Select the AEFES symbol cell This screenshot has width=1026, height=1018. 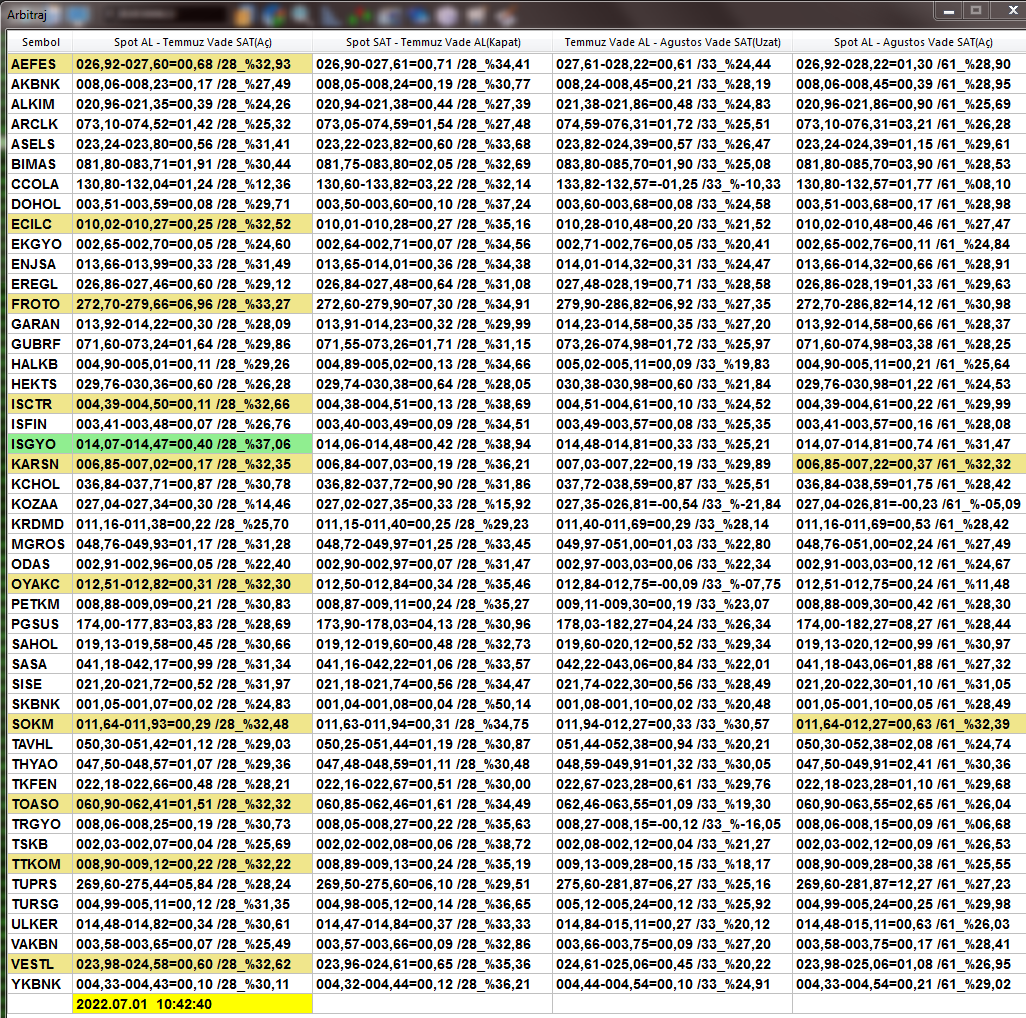tap(40, 64)
